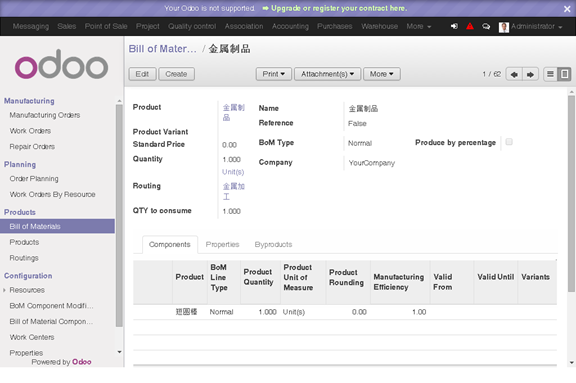Click the Administrator avatar picture

coord(504,27)
